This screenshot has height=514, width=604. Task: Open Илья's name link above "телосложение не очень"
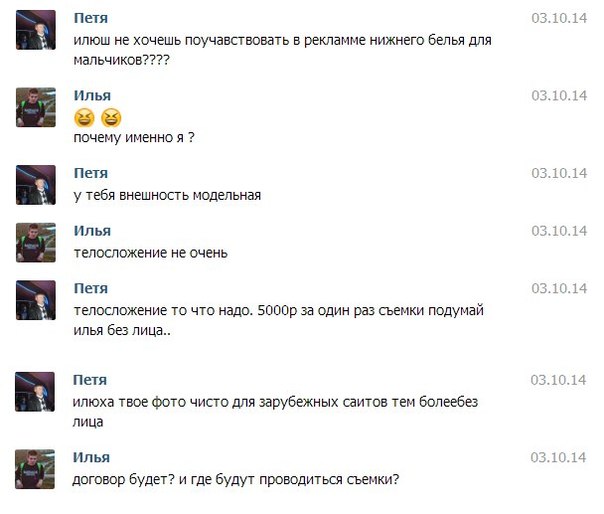(94, 230)
